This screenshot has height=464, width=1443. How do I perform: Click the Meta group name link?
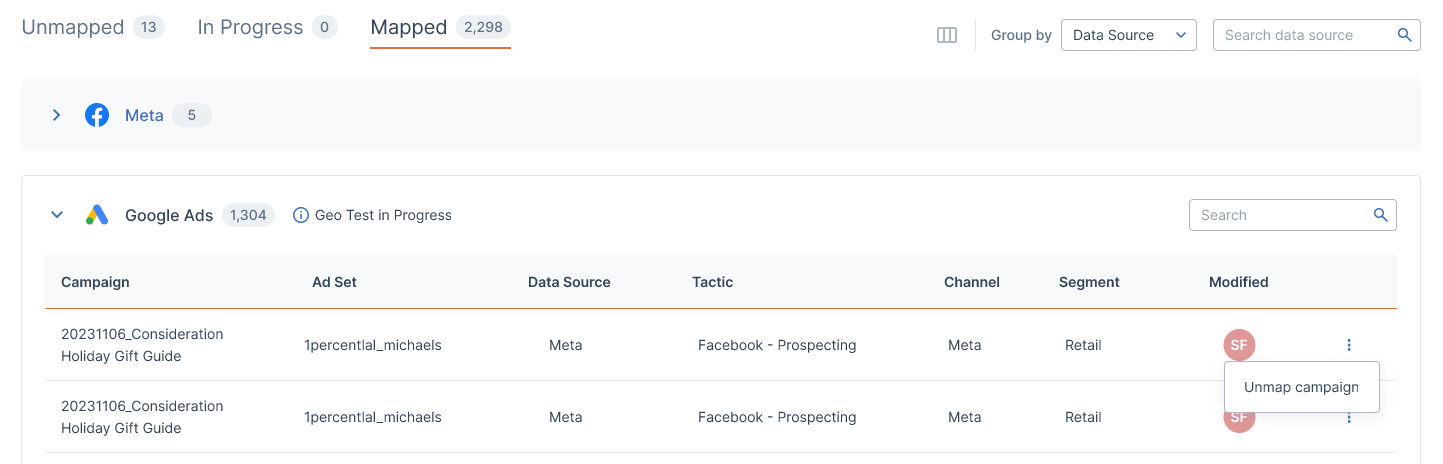click(x=144, y=115)
